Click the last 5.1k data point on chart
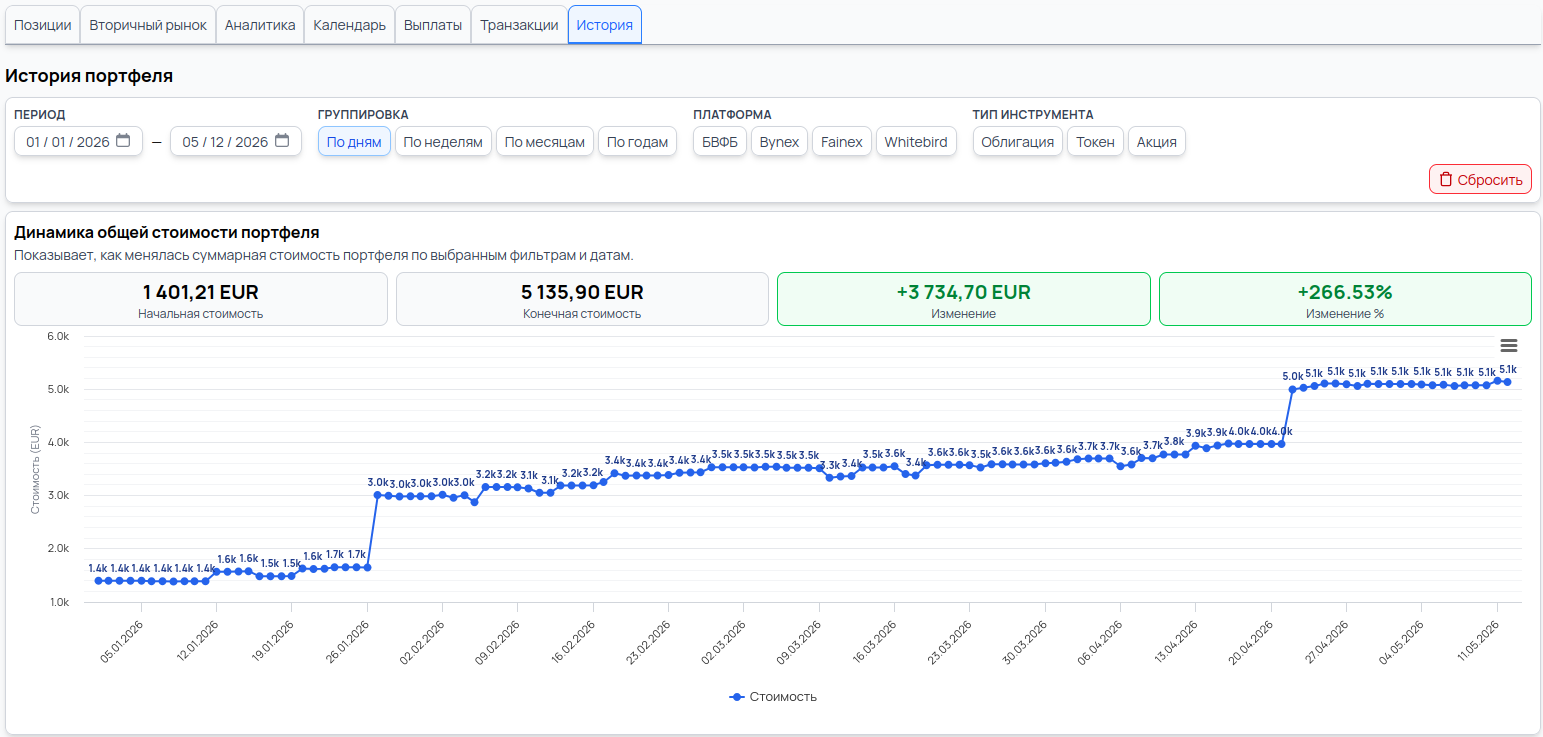 pyautogui.click(x=1507, y=381)
